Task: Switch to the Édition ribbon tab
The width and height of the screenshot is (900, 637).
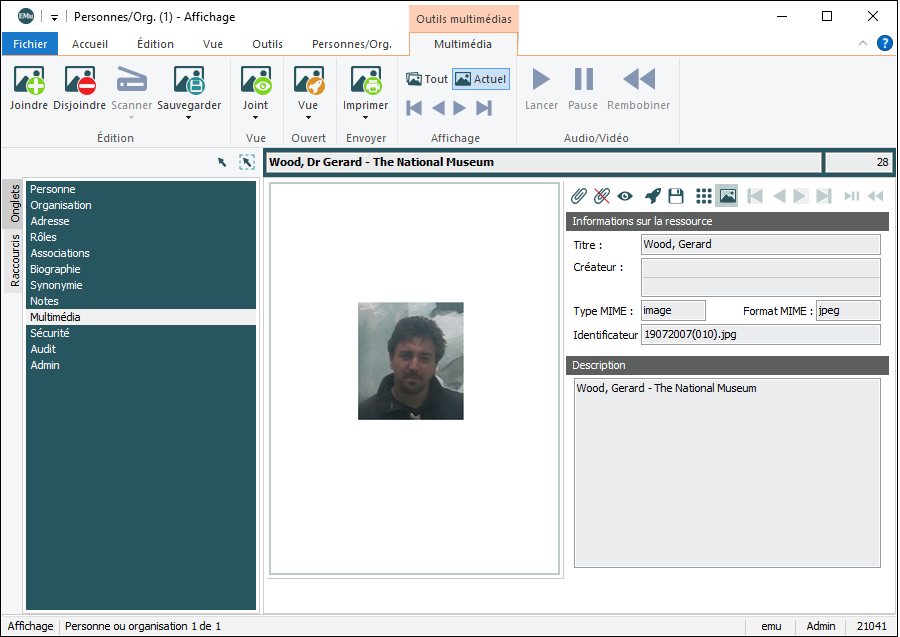Action: point(155,44)
